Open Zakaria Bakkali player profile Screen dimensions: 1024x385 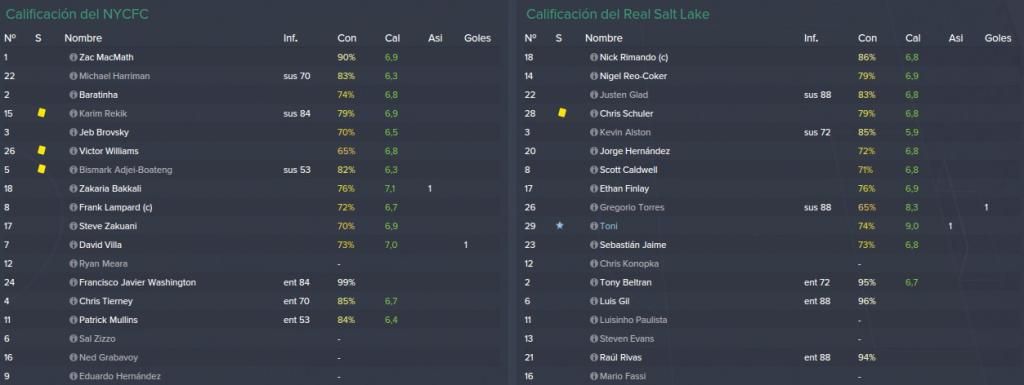click(x=110, y=189)
